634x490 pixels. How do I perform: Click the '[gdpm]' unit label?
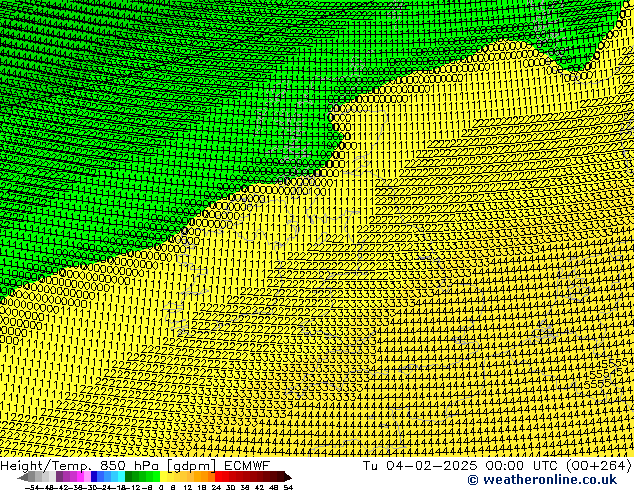click(191, 466)
